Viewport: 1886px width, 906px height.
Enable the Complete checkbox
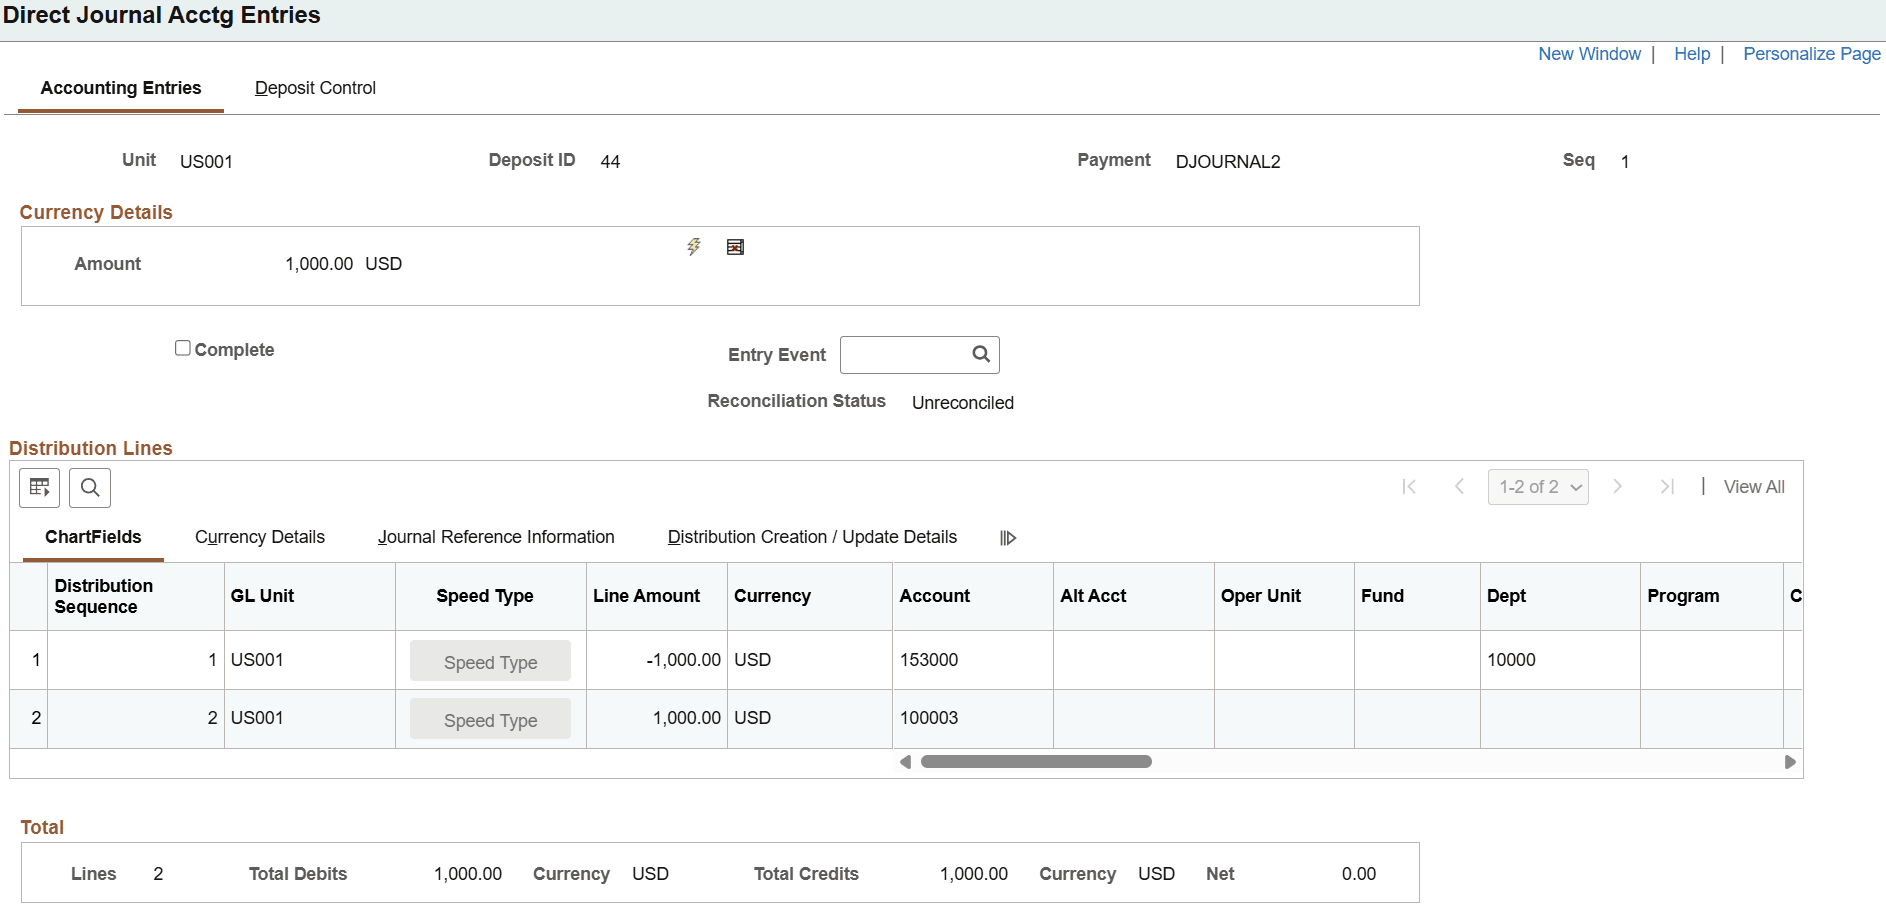pyautogui.click(x=182, y=347)
